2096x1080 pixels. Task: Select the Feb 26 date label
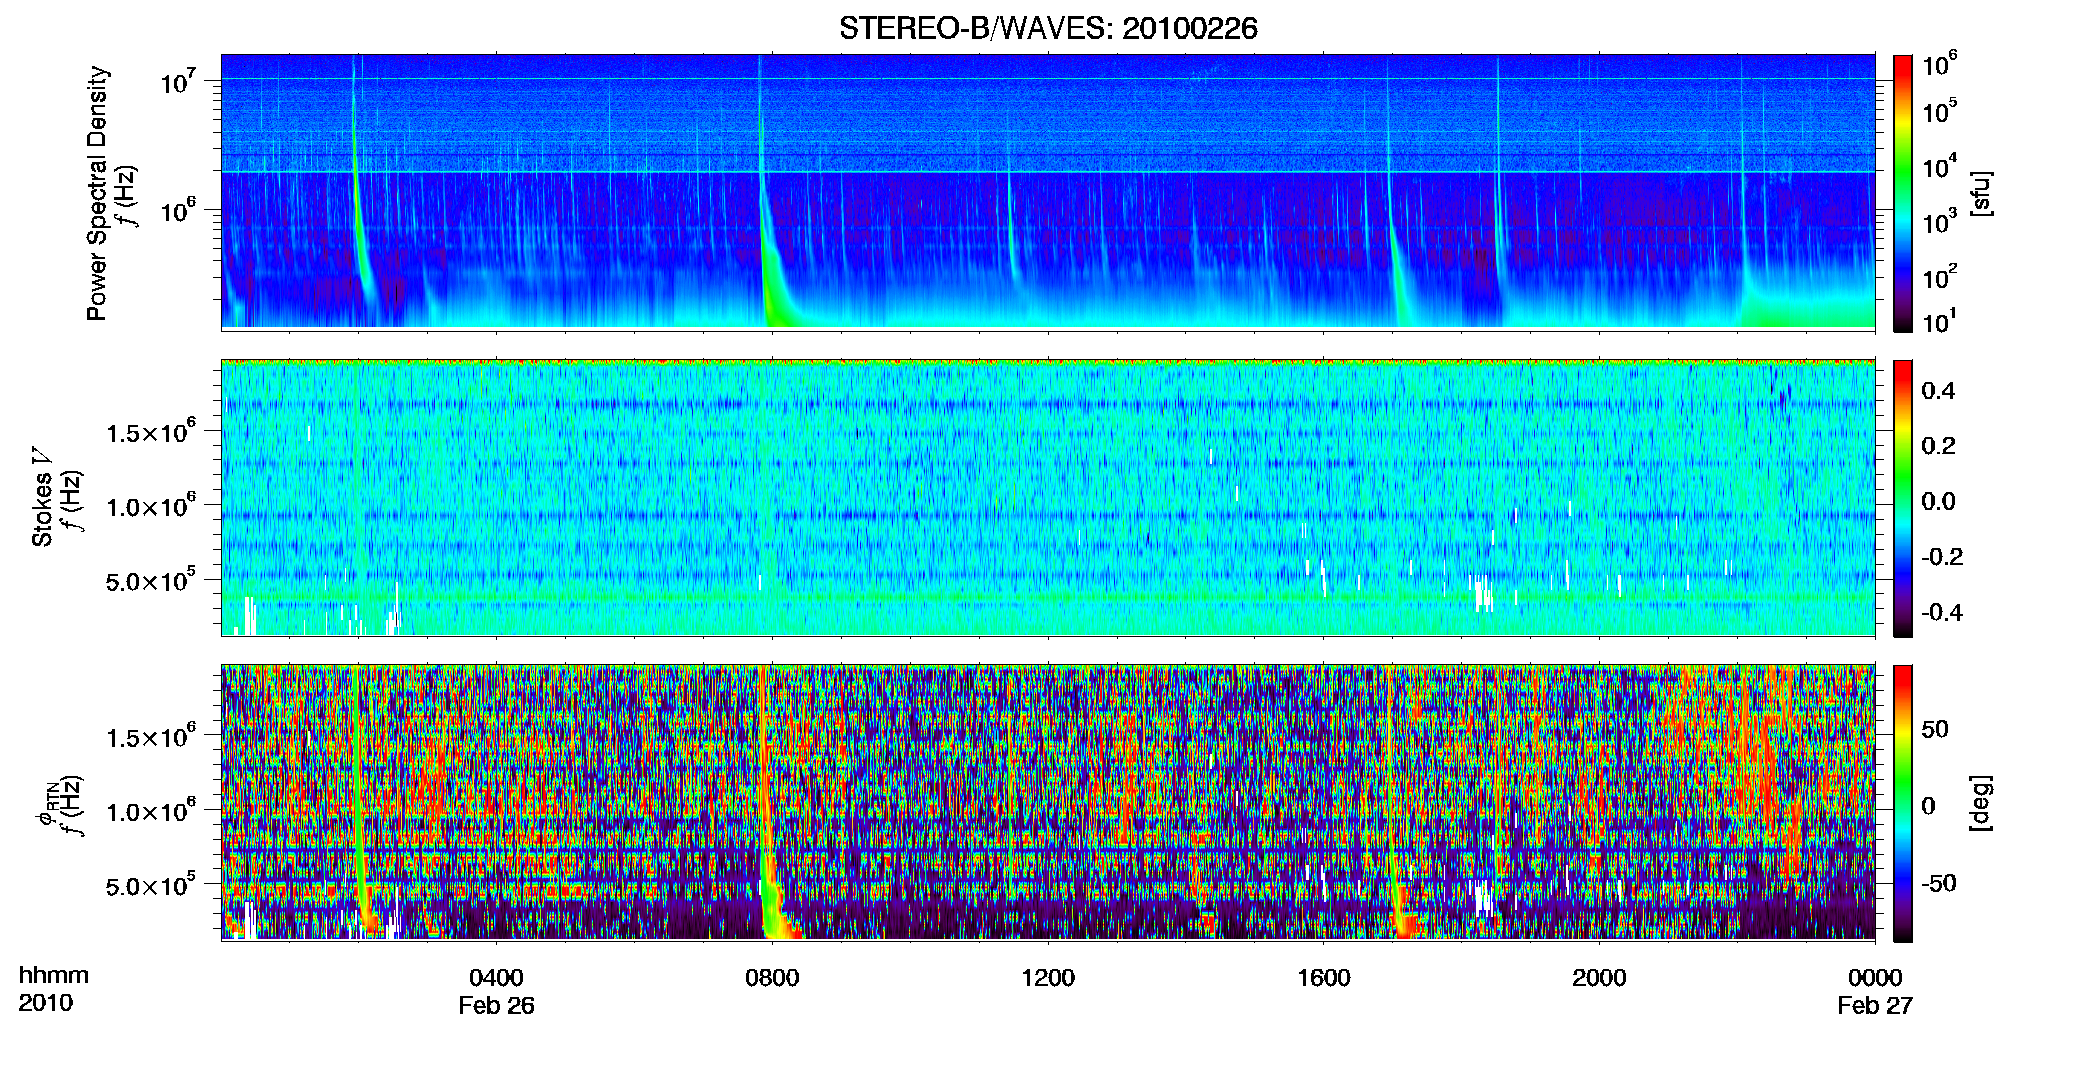[x=496, y=1005]
